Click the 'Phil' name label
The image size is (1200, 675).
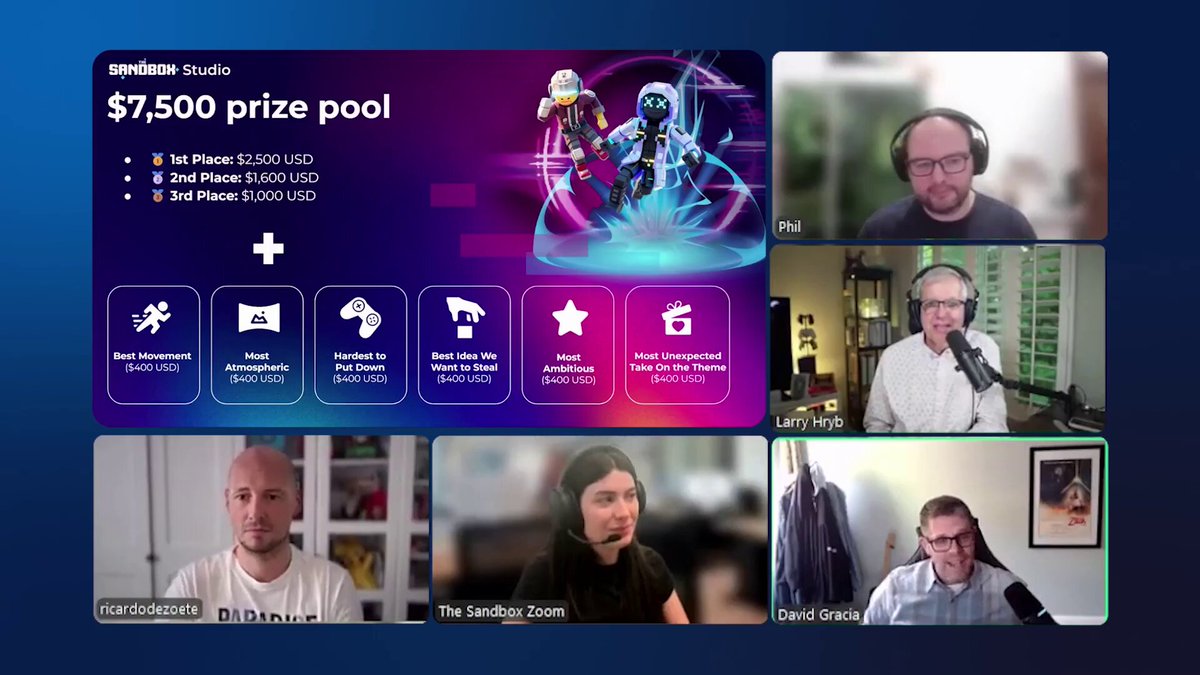tap(790, 227)
